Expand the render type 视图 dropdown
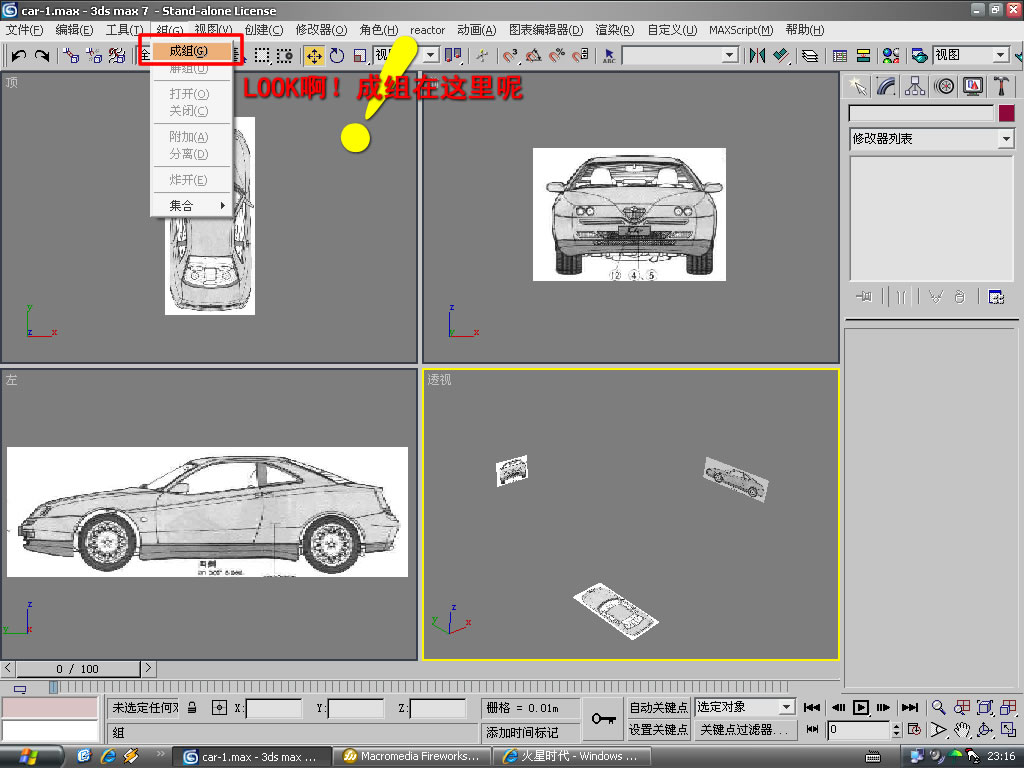 pos(1000,56)
